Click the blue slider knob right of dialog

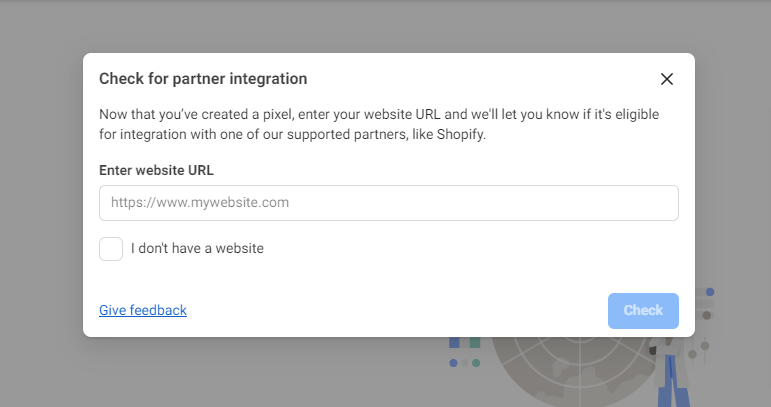tap(710, 292)
